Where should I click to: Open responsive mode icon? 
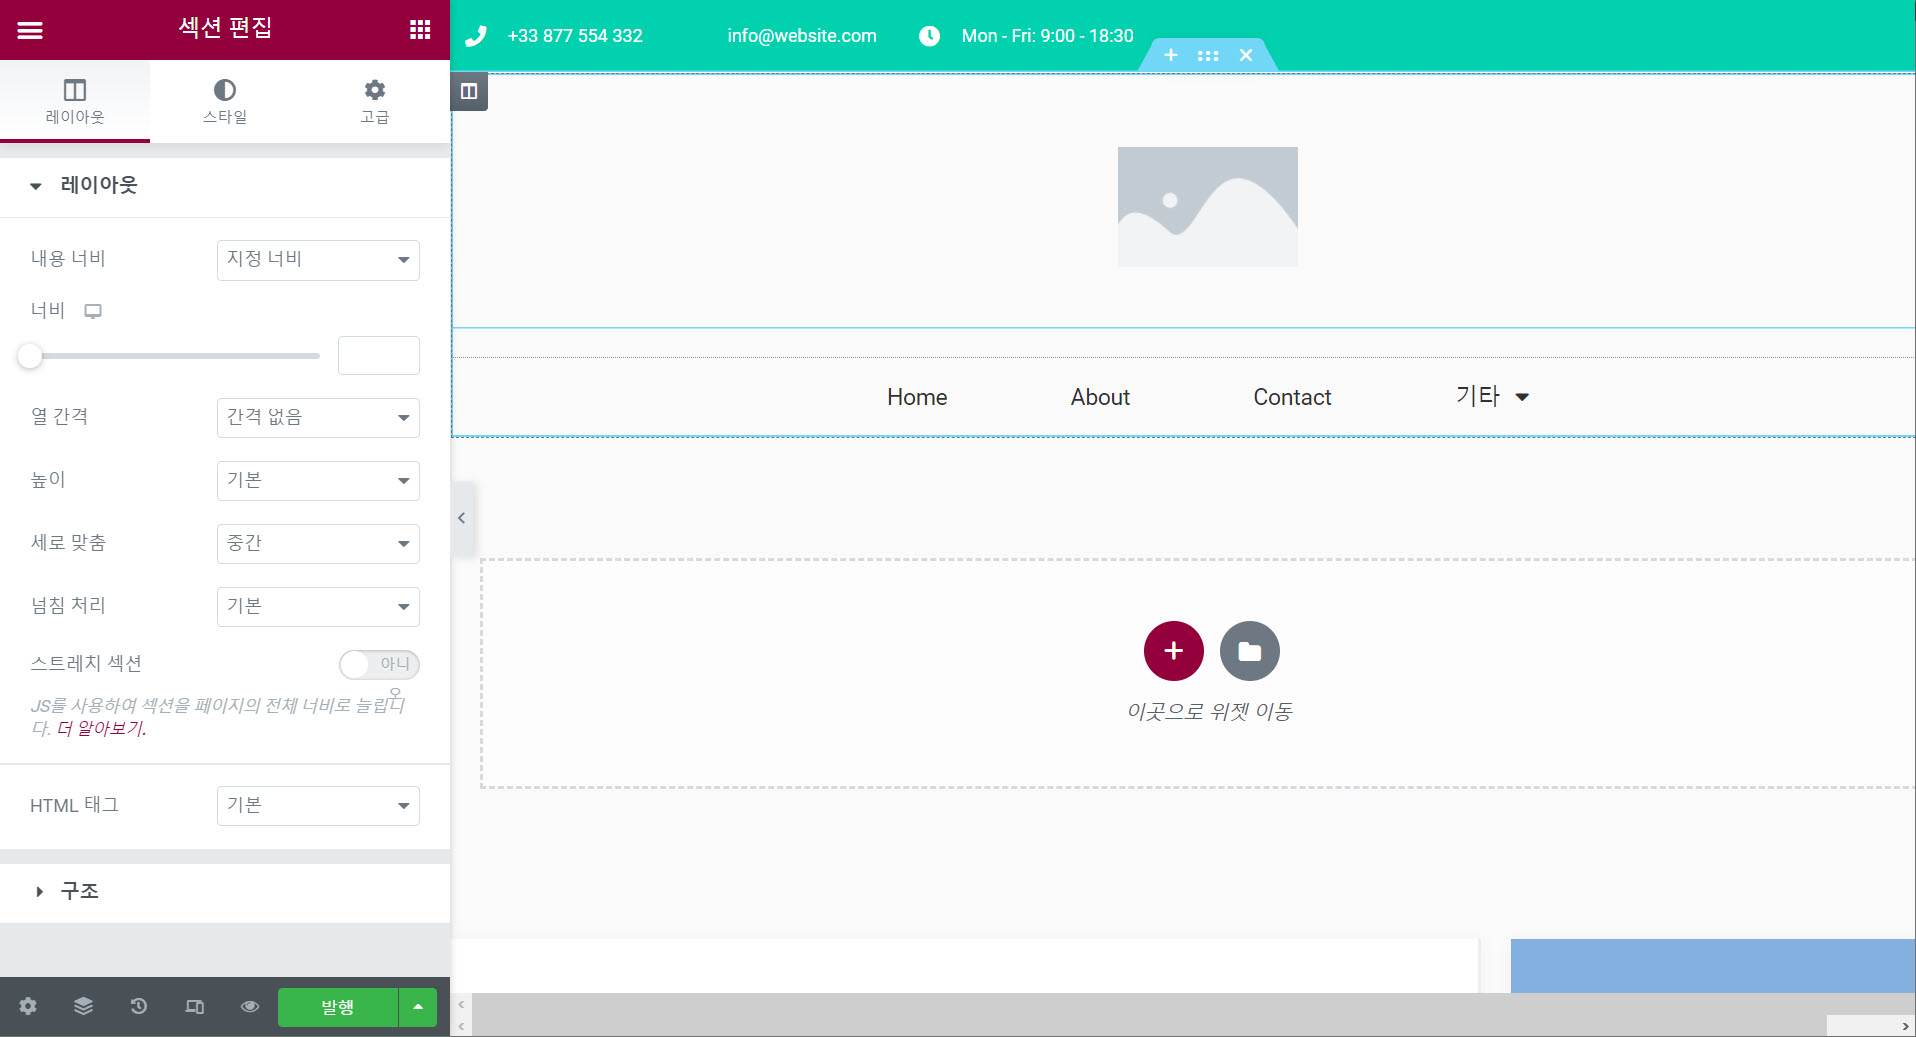tap(195, 1006)
